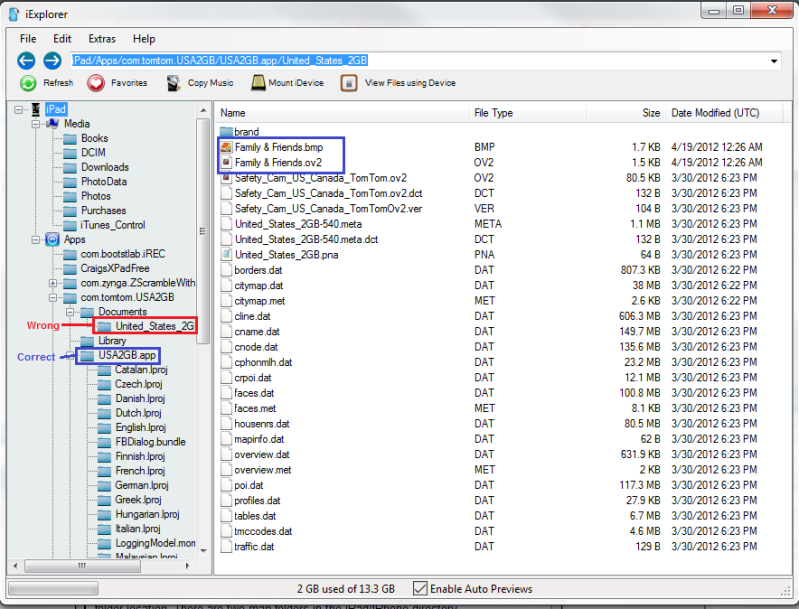The height and width of the screenshot is (609, 799).
Task: Open the Help menu
Action: tap(144, 39)
